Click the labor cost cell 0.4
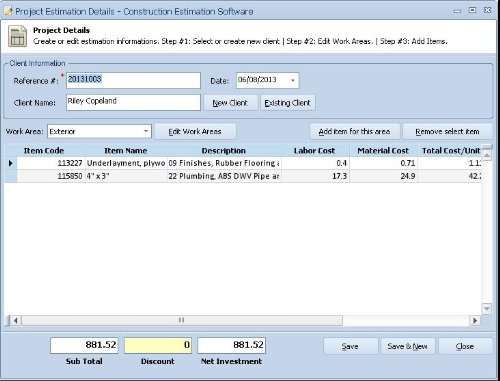Screen dimensions: 500x381 click(x=315, y=163)
